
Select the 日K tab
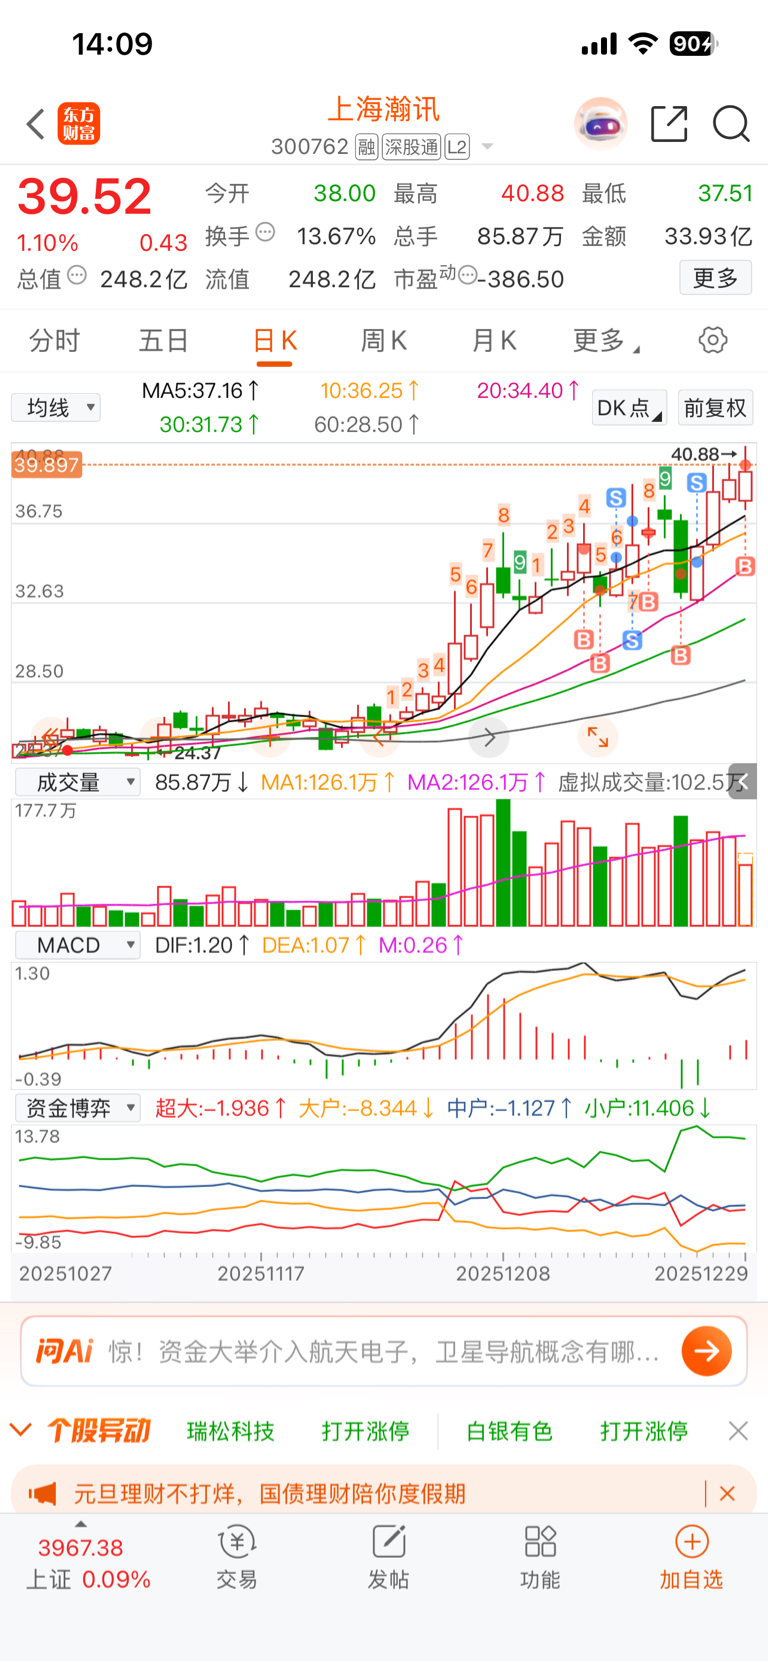pyautogui.click(x=274, y=341)
